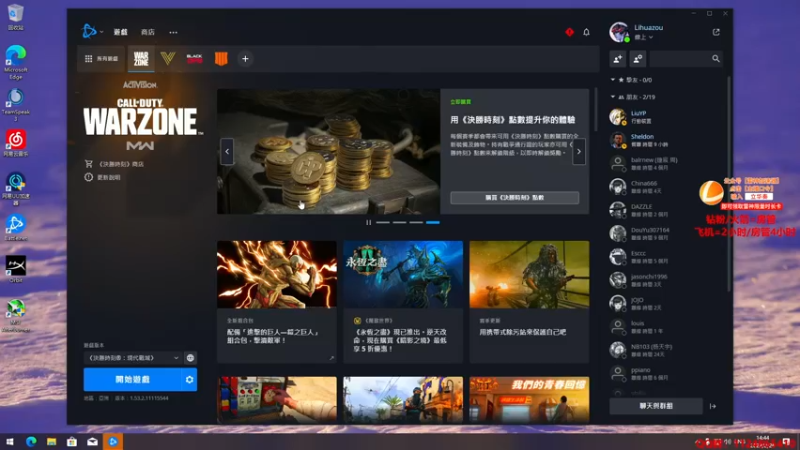Image resolution: width=800 pixels, height=450 pixels.
Task: Click the add friend icon
Action: 617,59
